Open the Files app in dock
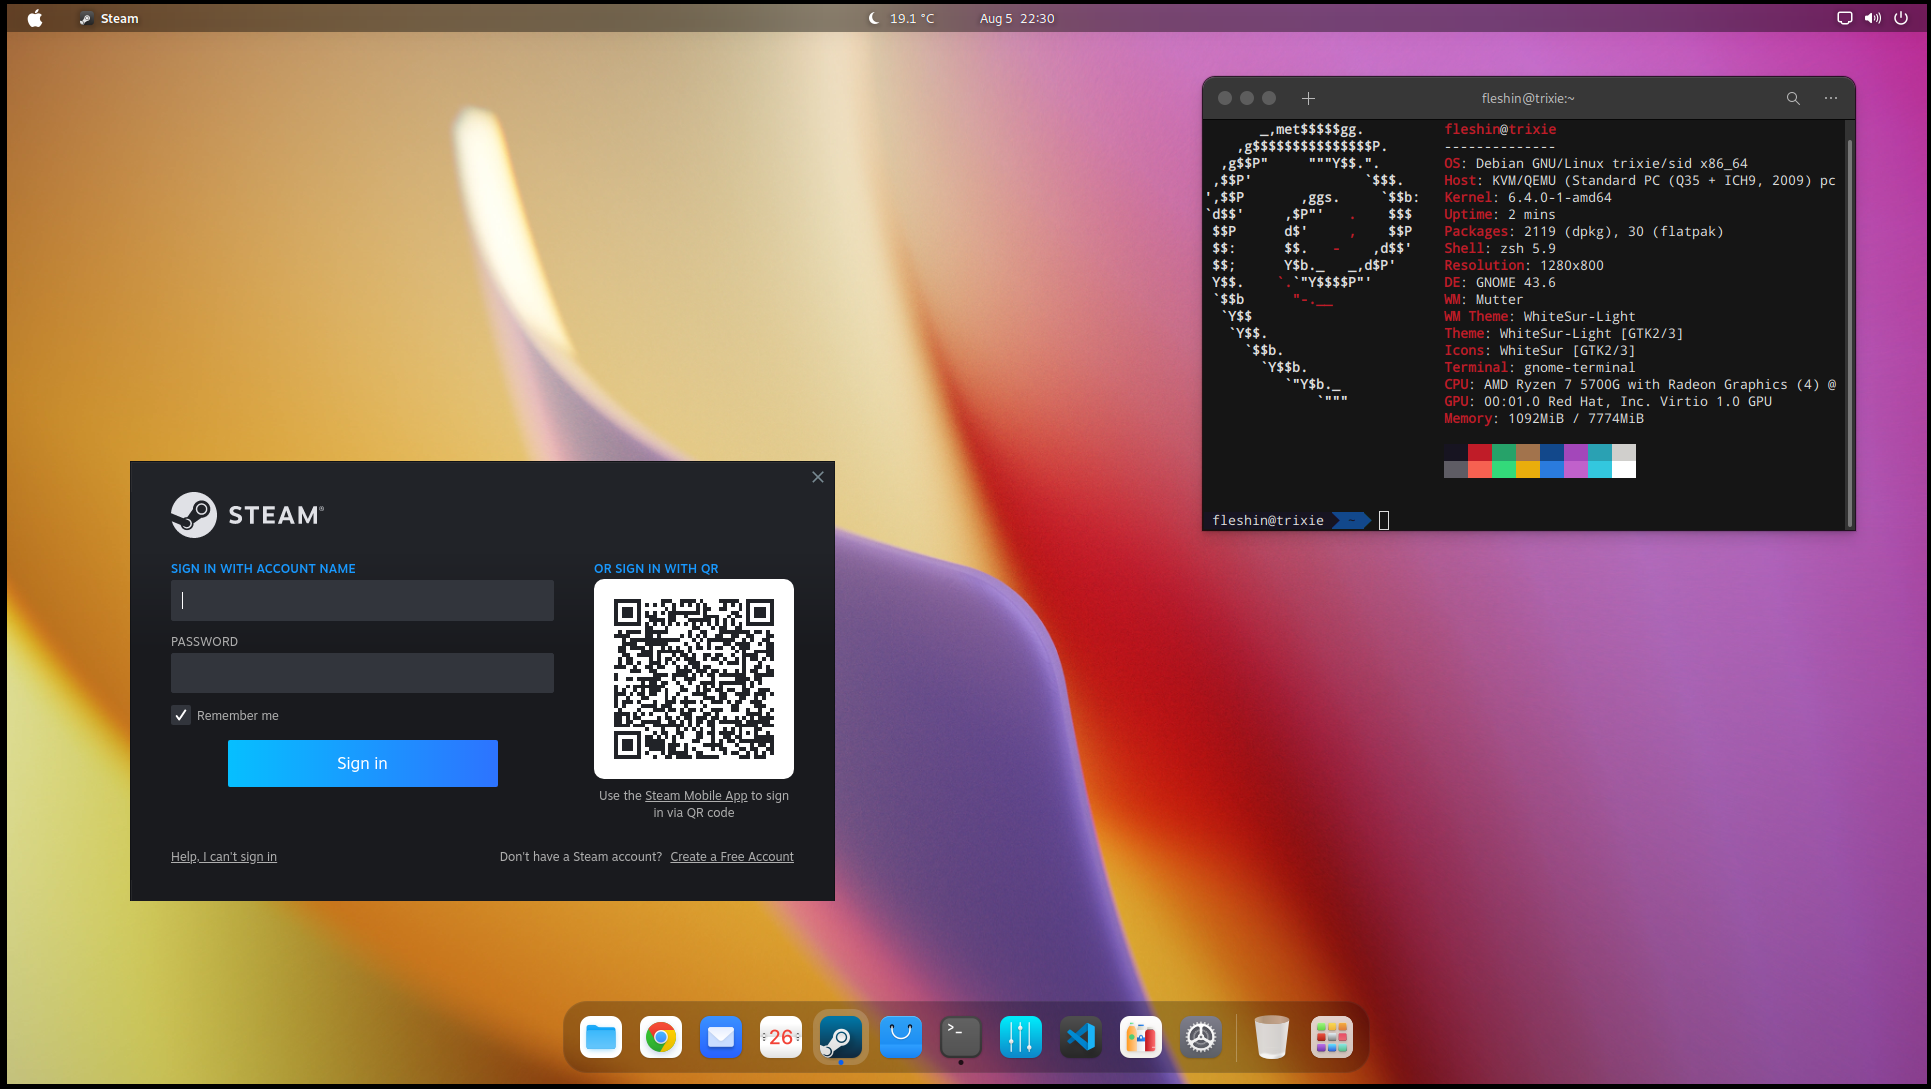1931x1089 pixels. [x=601, y=1037]
